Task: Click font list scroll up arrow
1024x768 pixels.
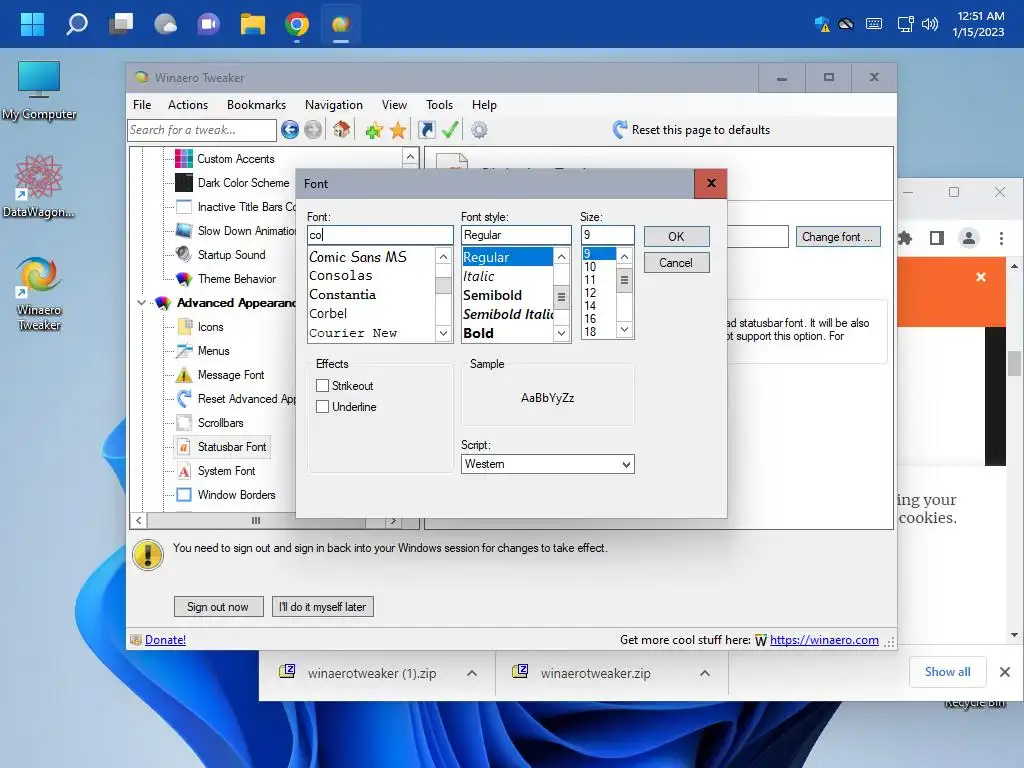Action: [443, 257]
